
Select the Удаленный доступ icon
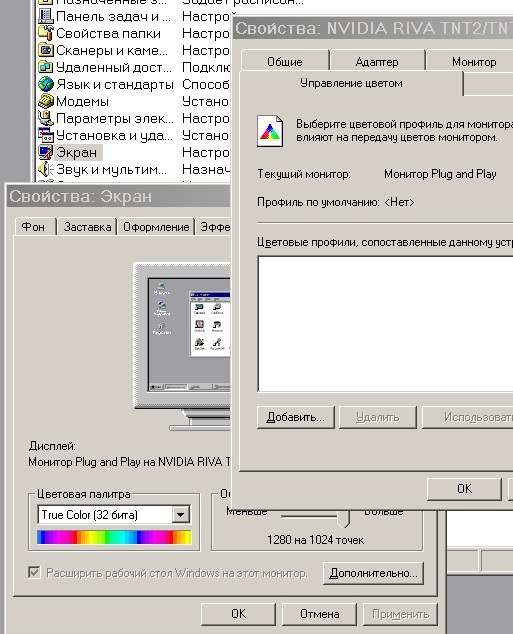(45, 67)
